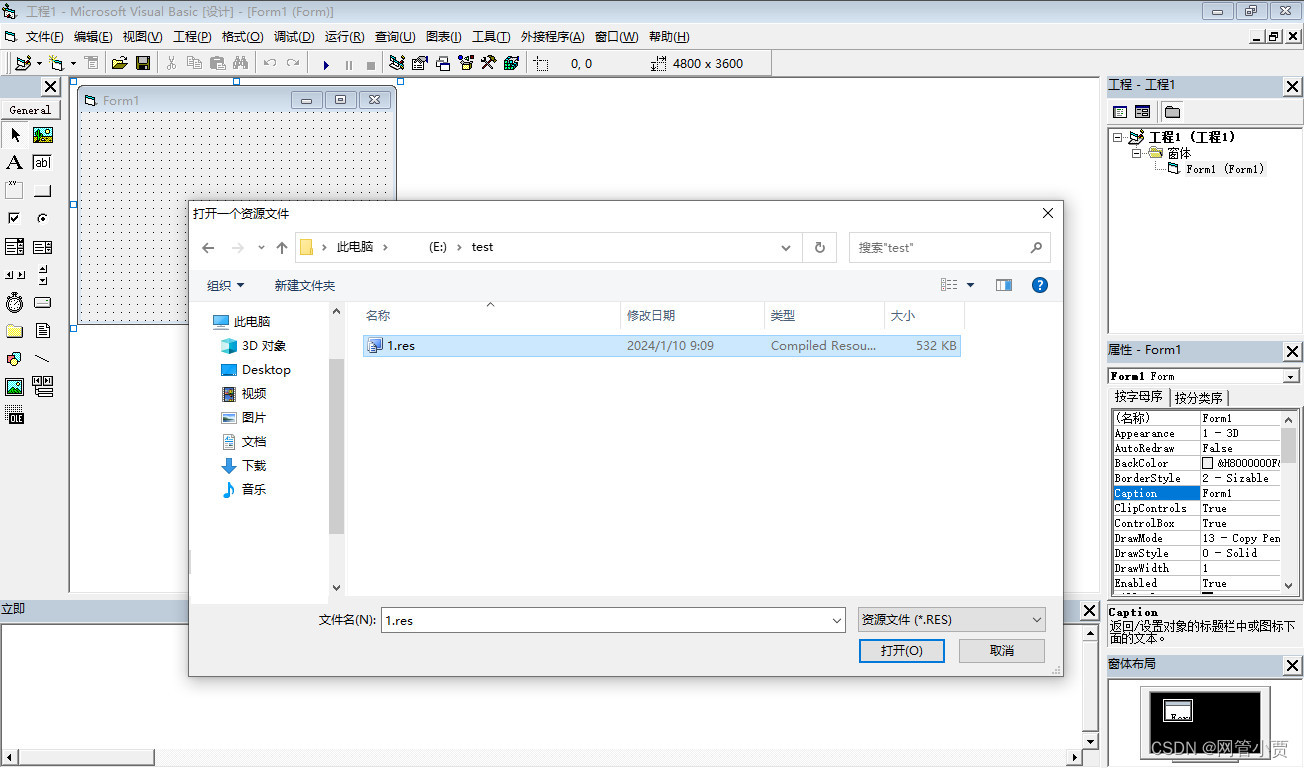
Task: Click the form thumbnail in 窗体布局
Action: point(1180,709)
